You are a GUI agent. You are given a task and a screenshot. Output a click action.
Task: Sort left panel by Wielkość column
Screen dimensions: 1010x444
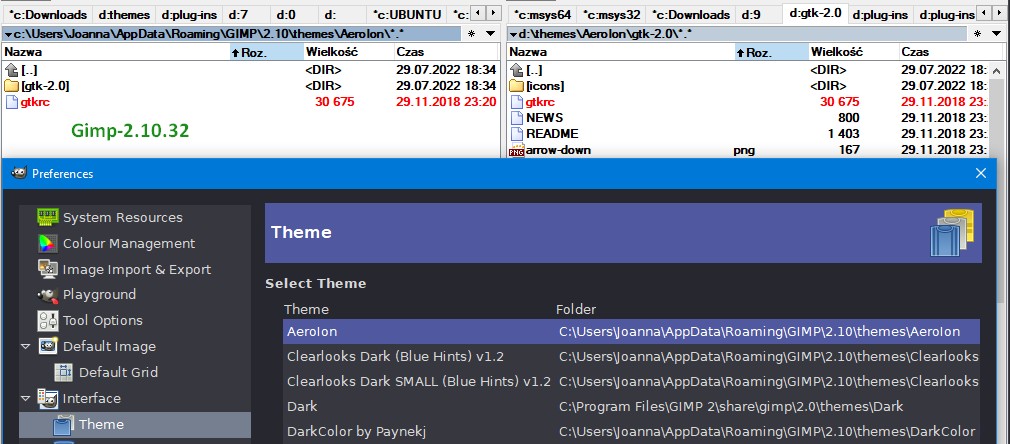click(348, 52)
